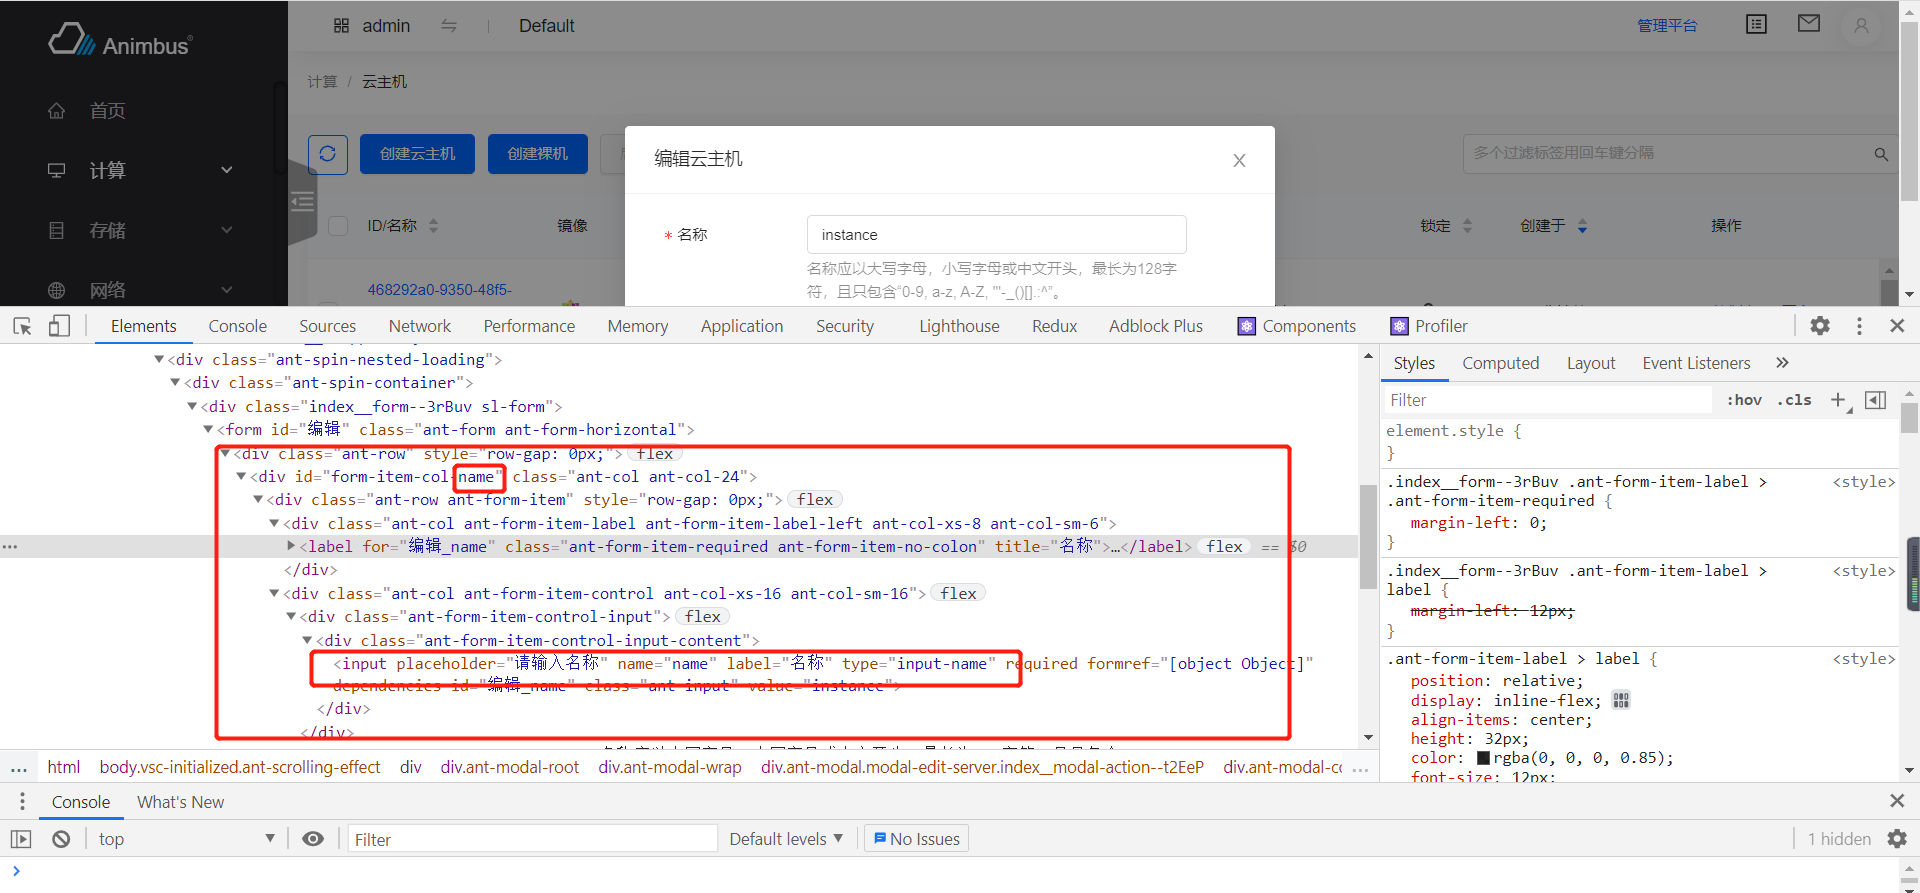Open the mail envelope icon in header
Screen dimensions: 1920x893
[1808, 24]
